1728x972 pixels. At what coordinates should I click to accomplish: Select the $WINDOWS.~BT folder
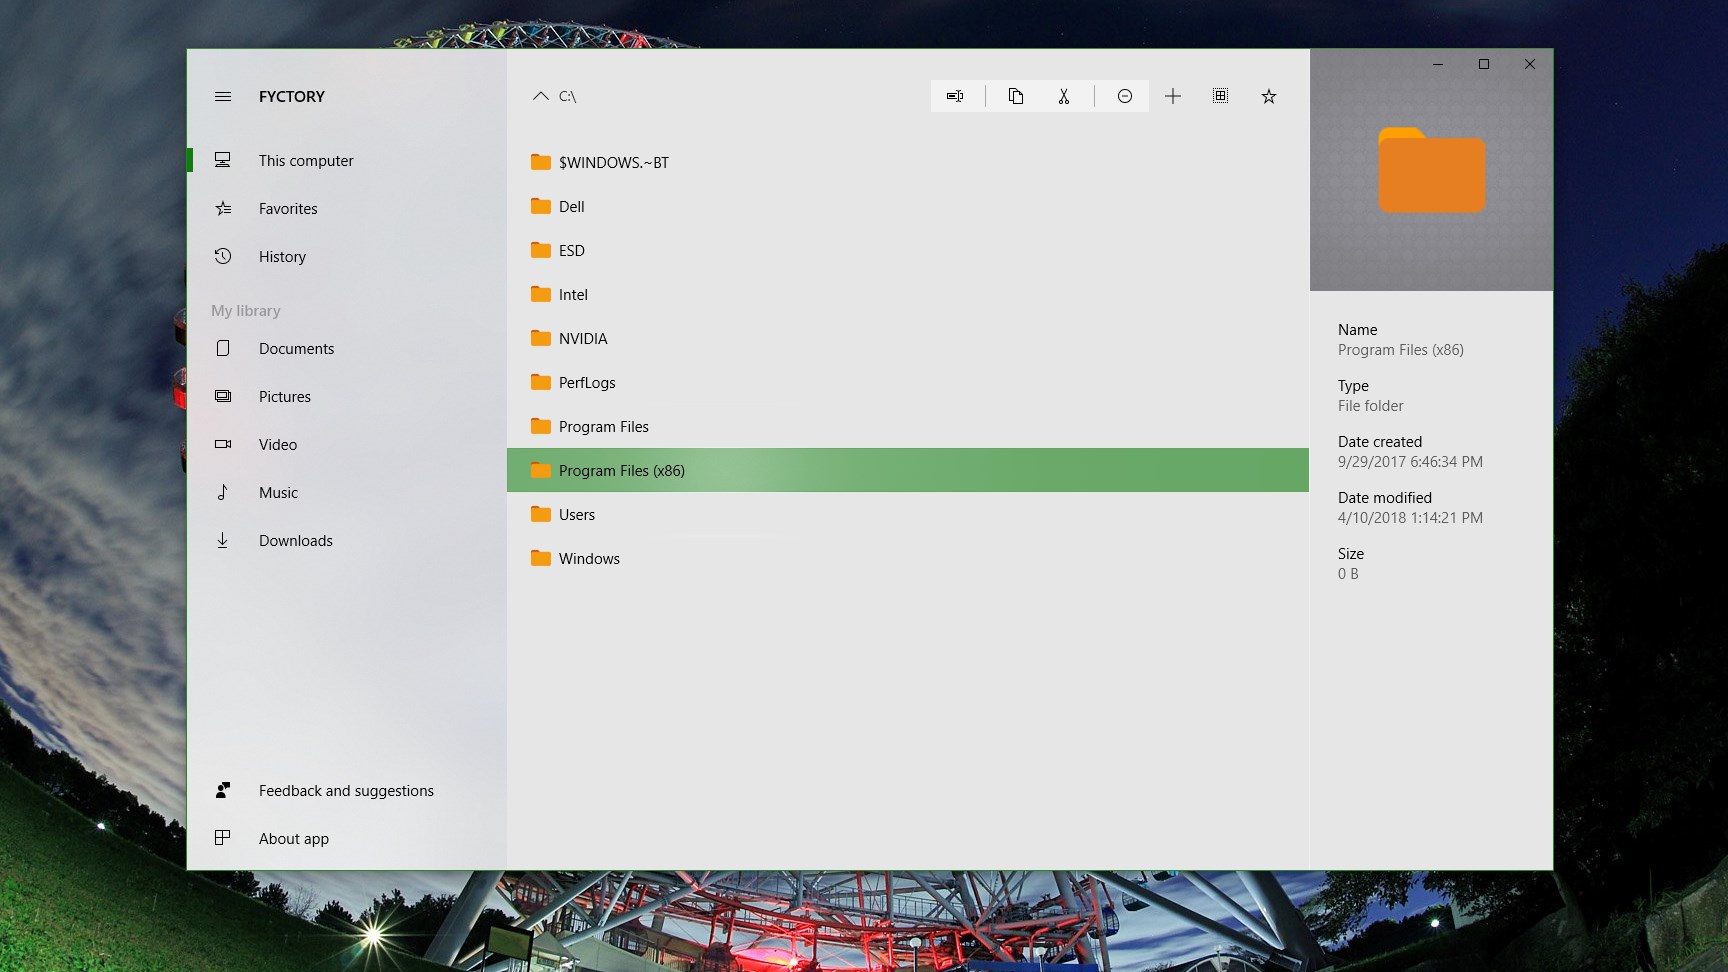tap(908, 162)
